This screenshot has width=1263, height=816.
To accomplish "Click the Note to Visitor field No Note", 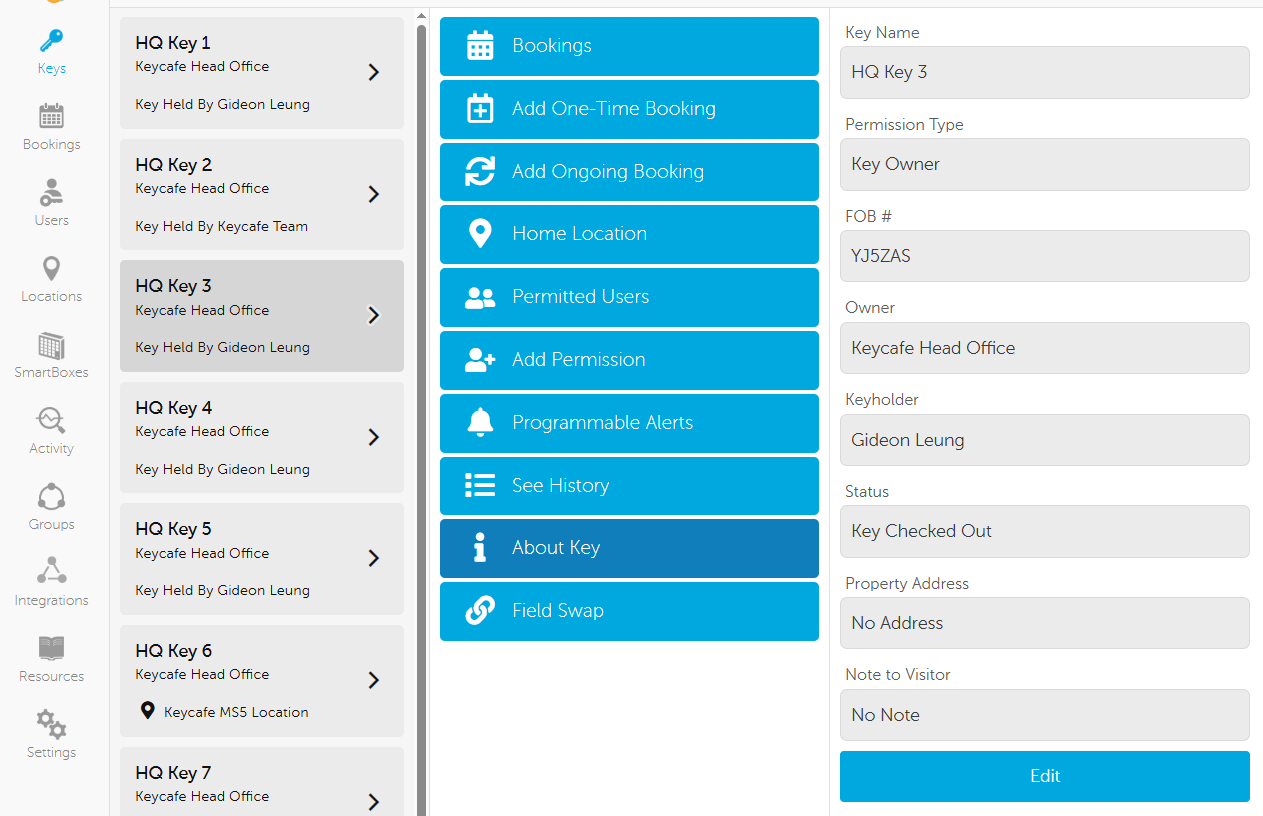I will pos(1045,715).
